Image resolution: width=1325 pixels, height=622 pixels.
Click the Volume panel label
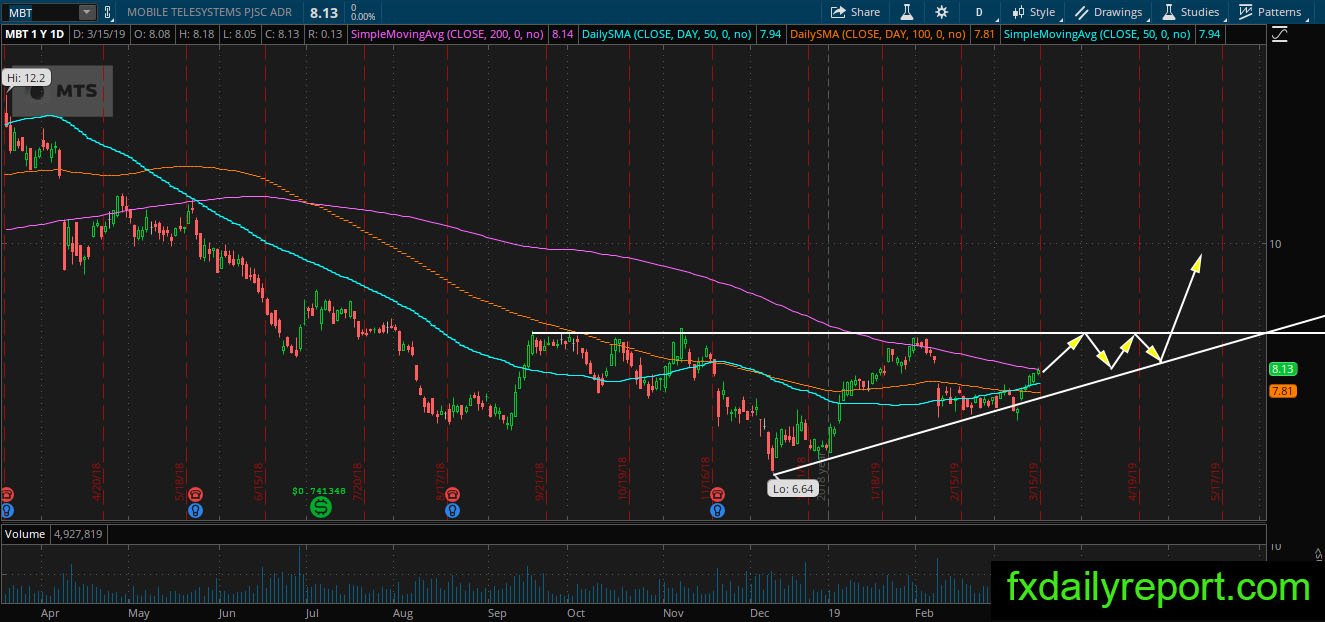pyautogui.click(x=25, y=534)
